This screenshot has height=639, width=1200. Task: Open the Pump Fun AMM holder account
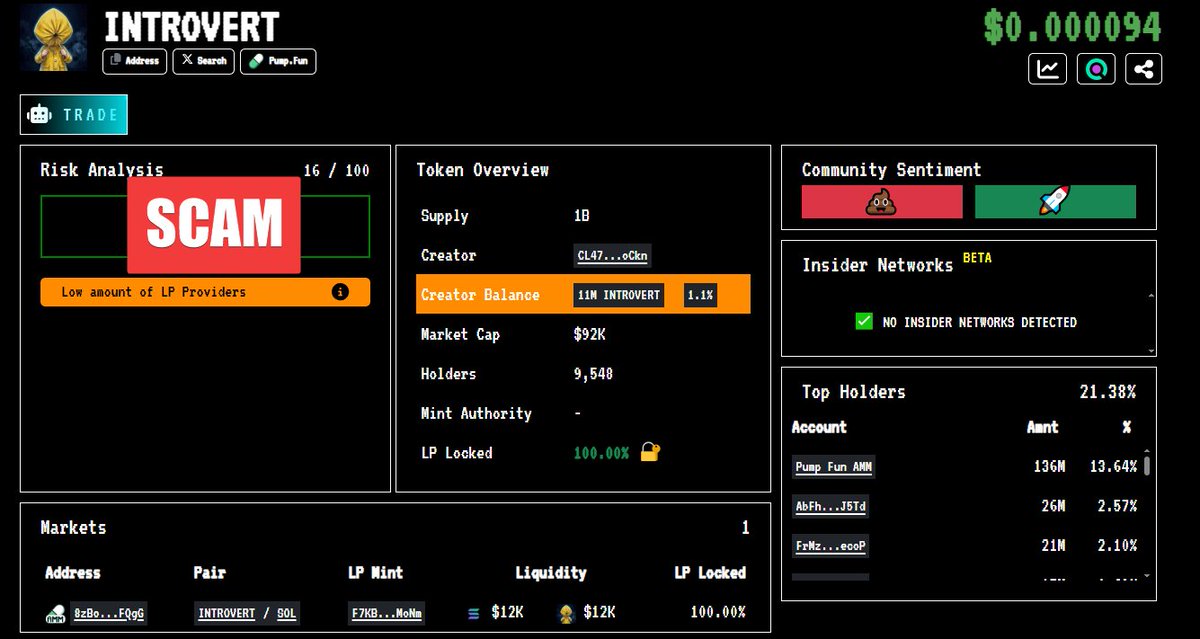coord(835,467)
